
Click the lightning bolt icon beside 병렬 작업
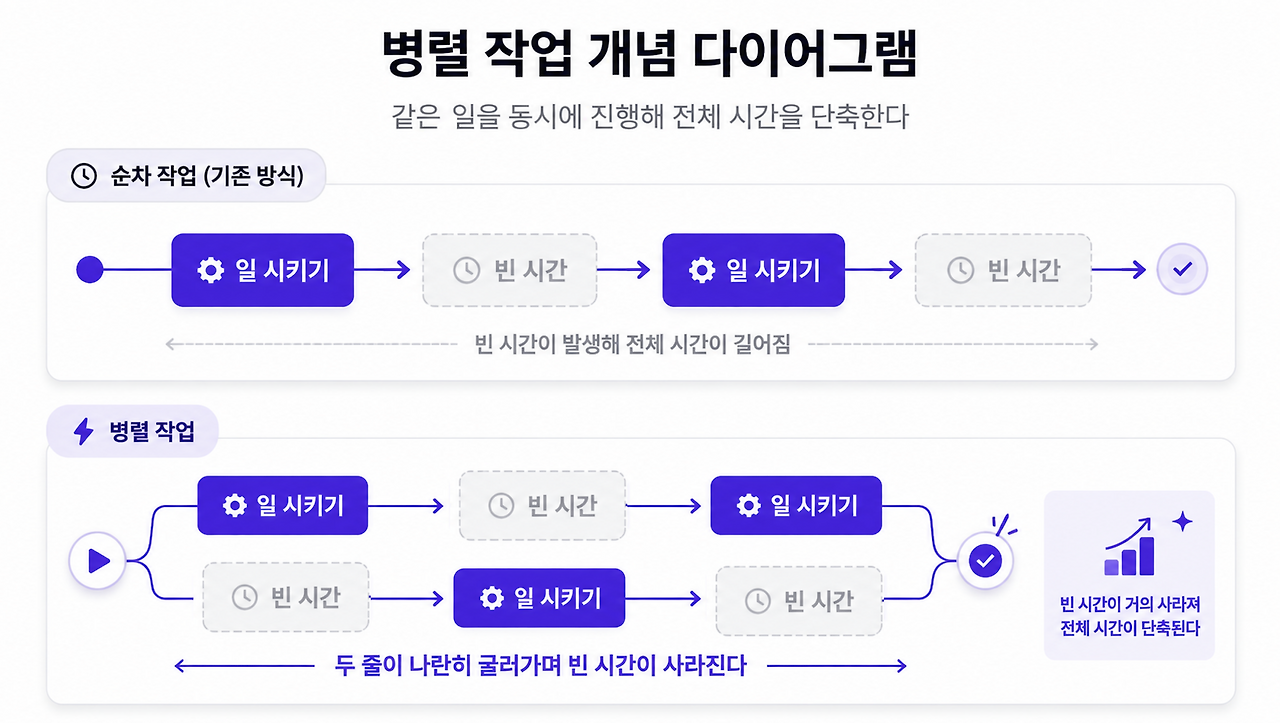point(84,432)
